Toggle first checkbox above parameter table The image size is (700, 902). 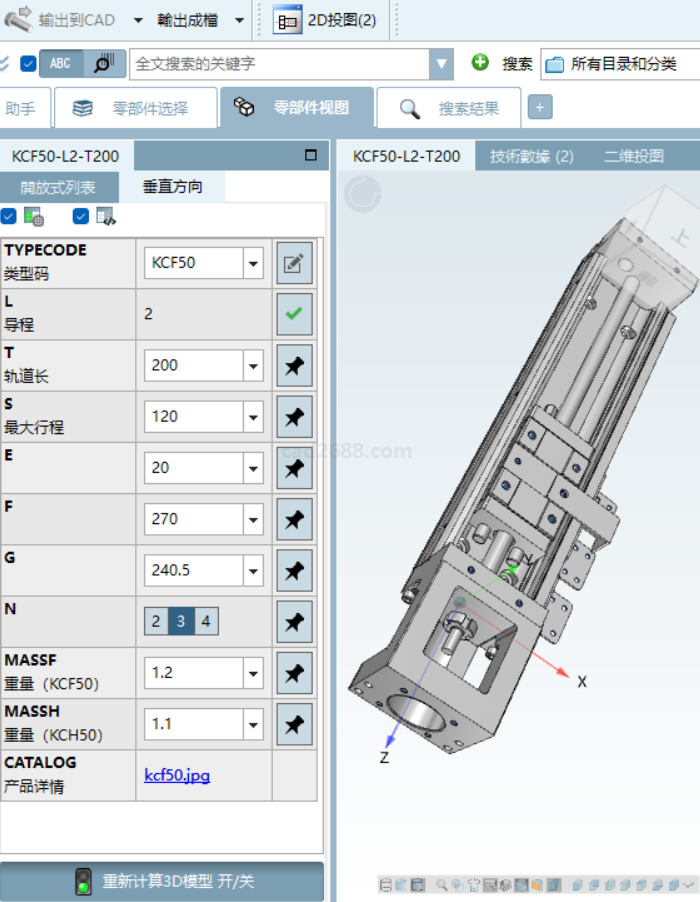click(x=9, y=216)
